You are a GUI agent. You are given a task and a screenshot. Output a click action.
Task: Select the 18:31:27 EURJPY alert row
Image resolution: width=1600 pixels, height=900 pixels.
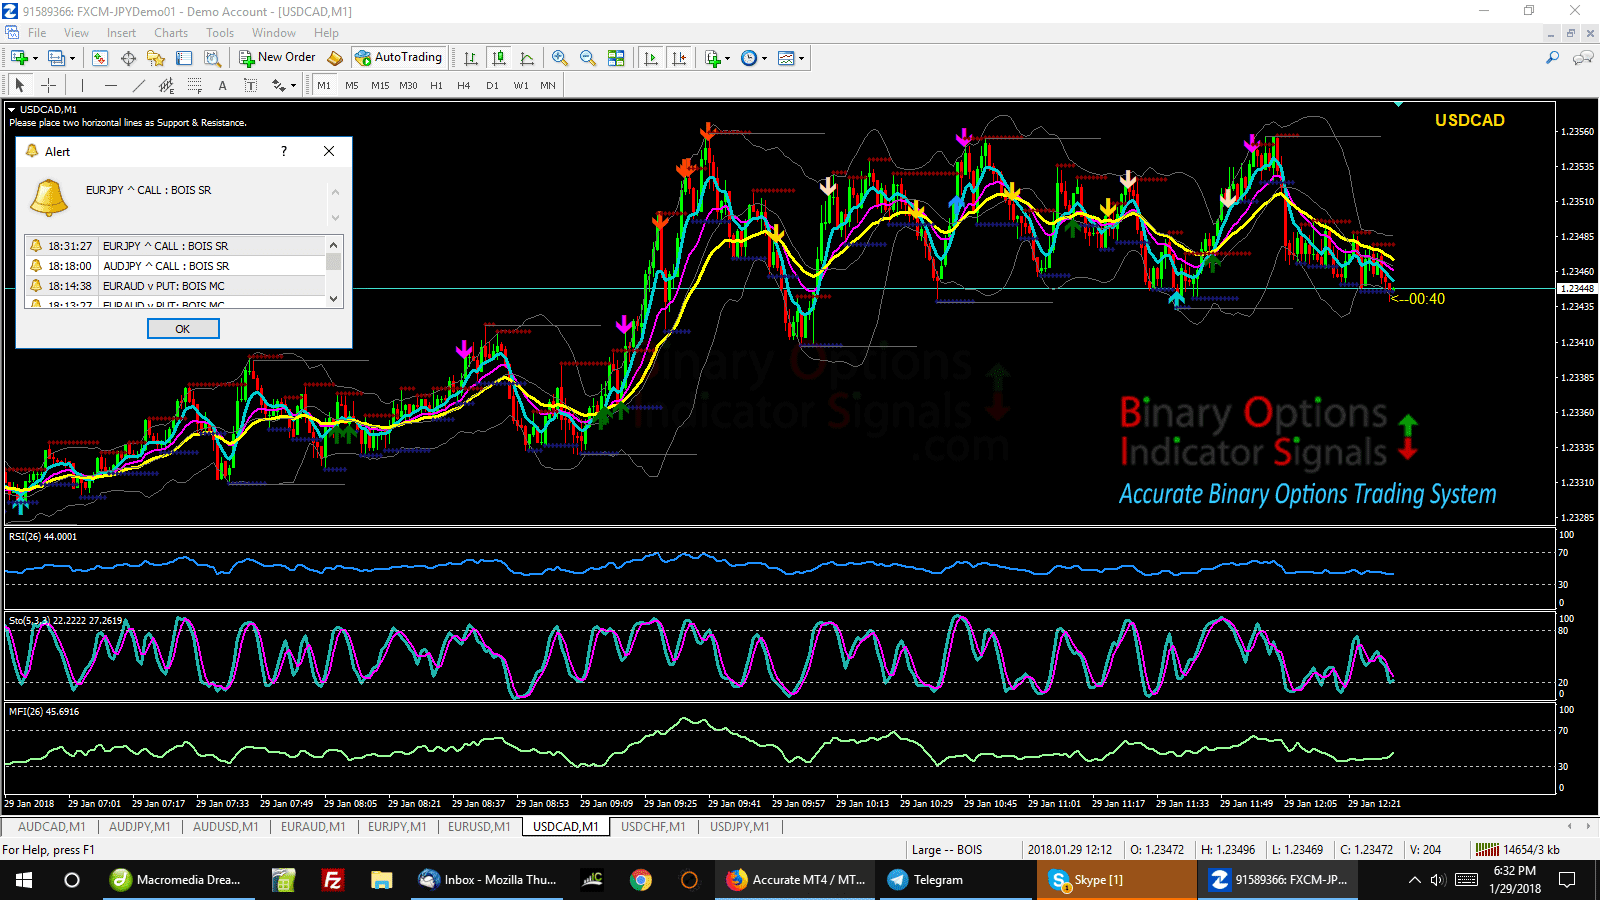coord(175,246)
